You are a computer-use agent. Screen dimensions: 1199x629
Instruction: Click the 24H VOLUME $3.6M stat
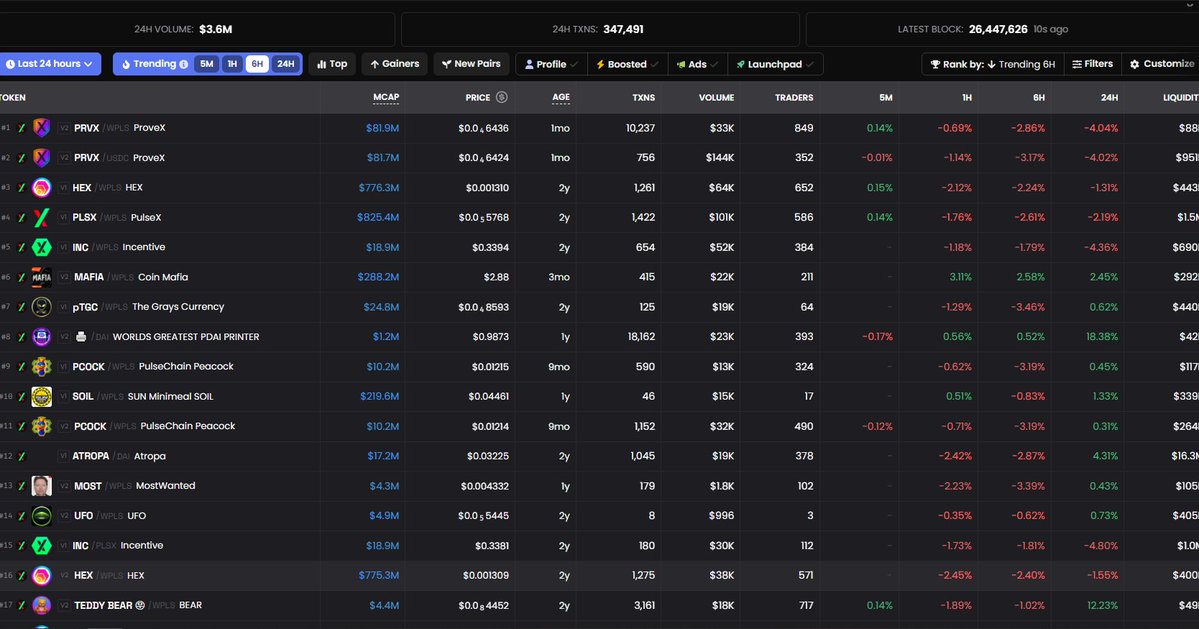click(183, 29)
